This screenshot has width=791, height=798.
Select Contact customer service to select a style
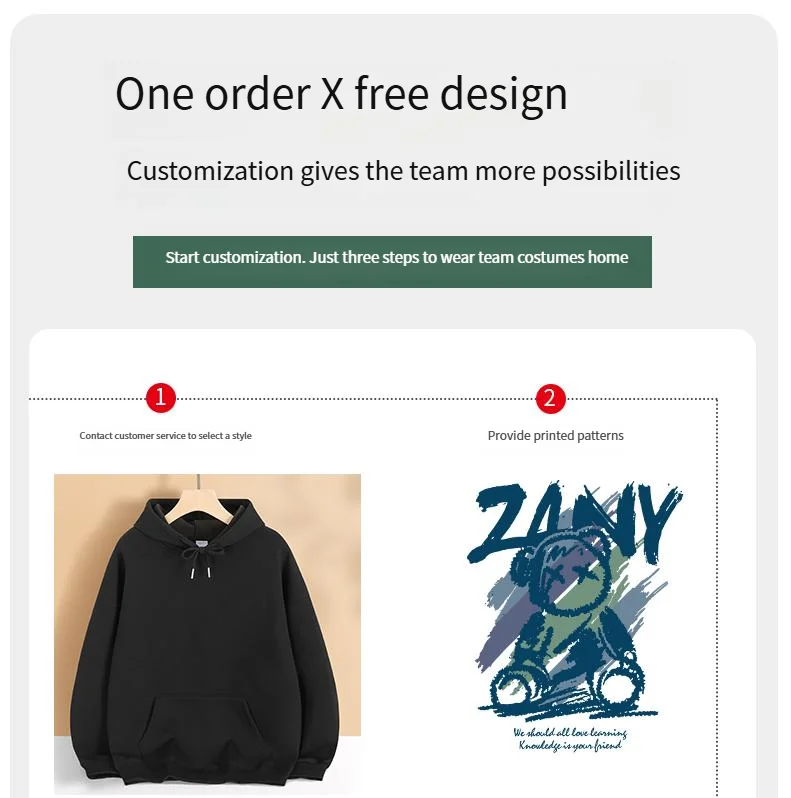(165, 436)
